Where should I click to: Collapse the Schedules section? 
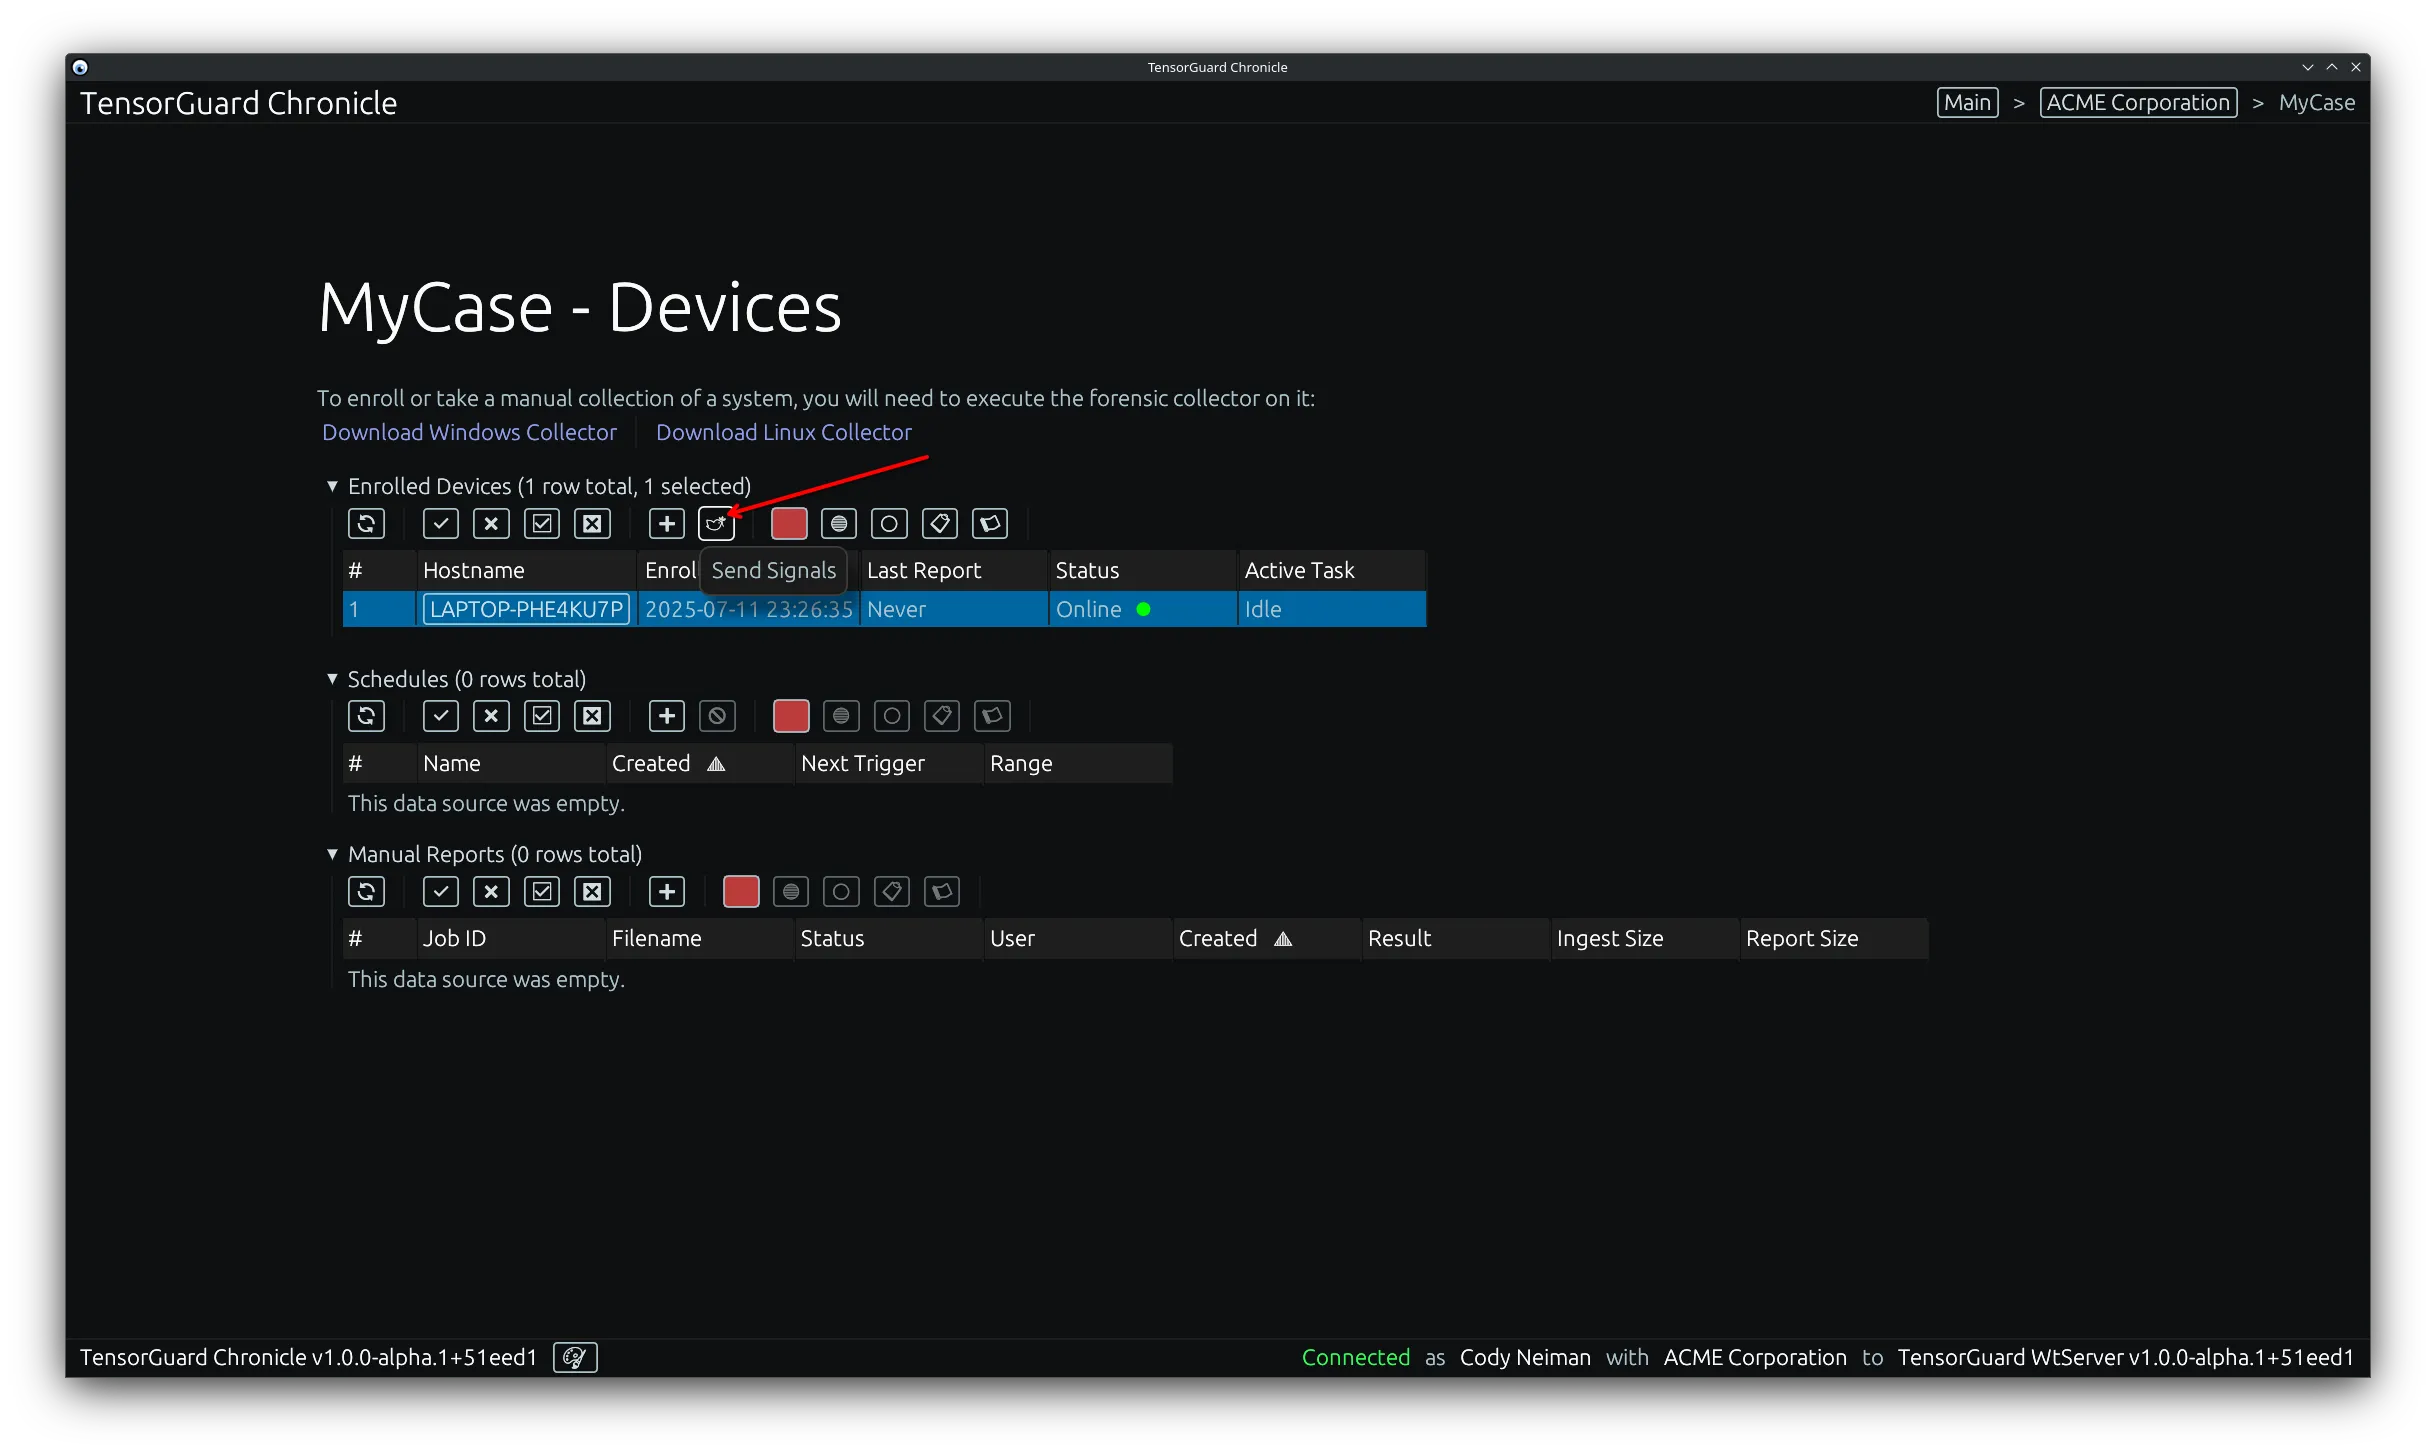pos(332,679)
